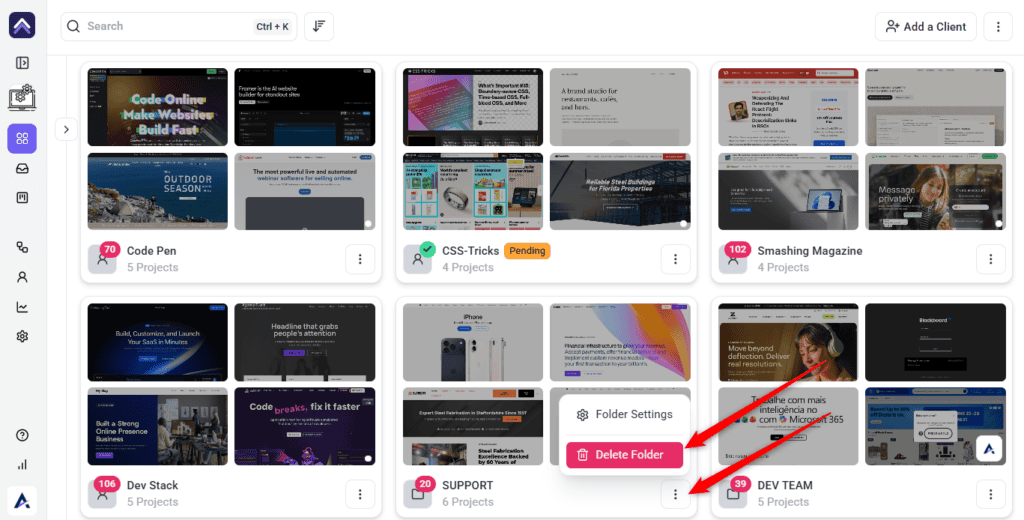Click the sort order icon beside search
1024x520 pixels.
(x=319, y=26)
